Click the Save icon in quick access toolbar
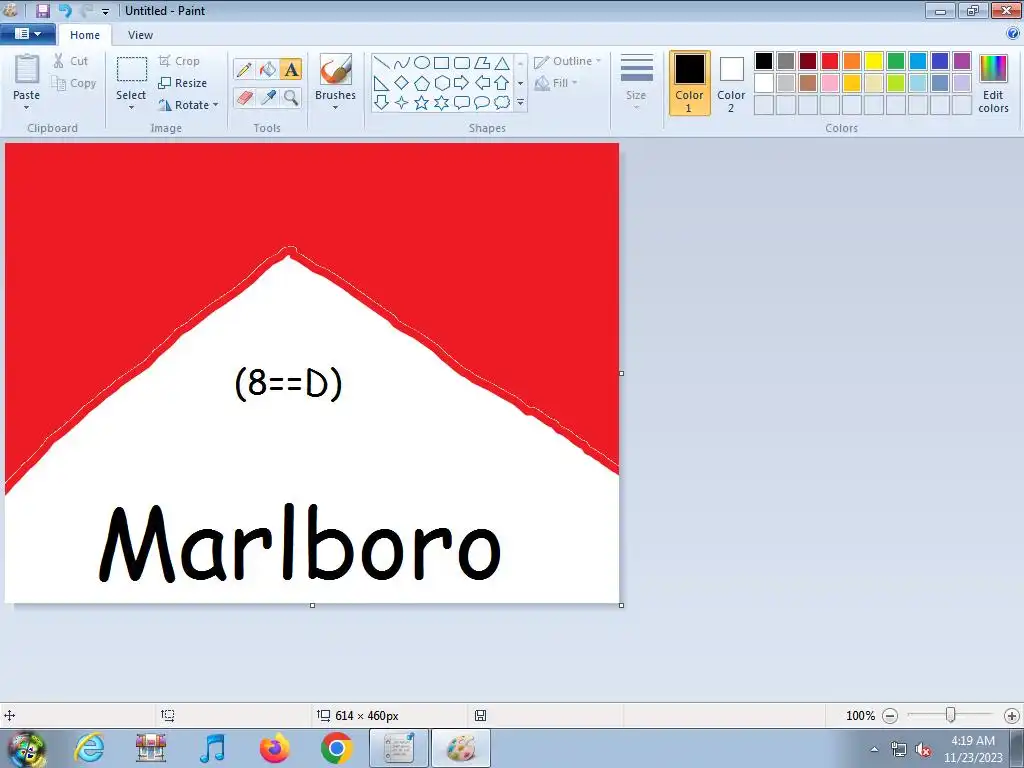This screenshot has height=768, width=1024. click(x=42, y=10)
